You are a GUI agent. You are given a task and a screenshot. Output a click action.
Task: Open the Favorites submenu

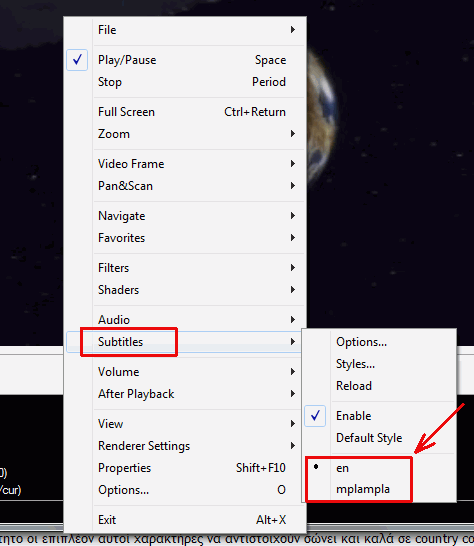point(185,238)
